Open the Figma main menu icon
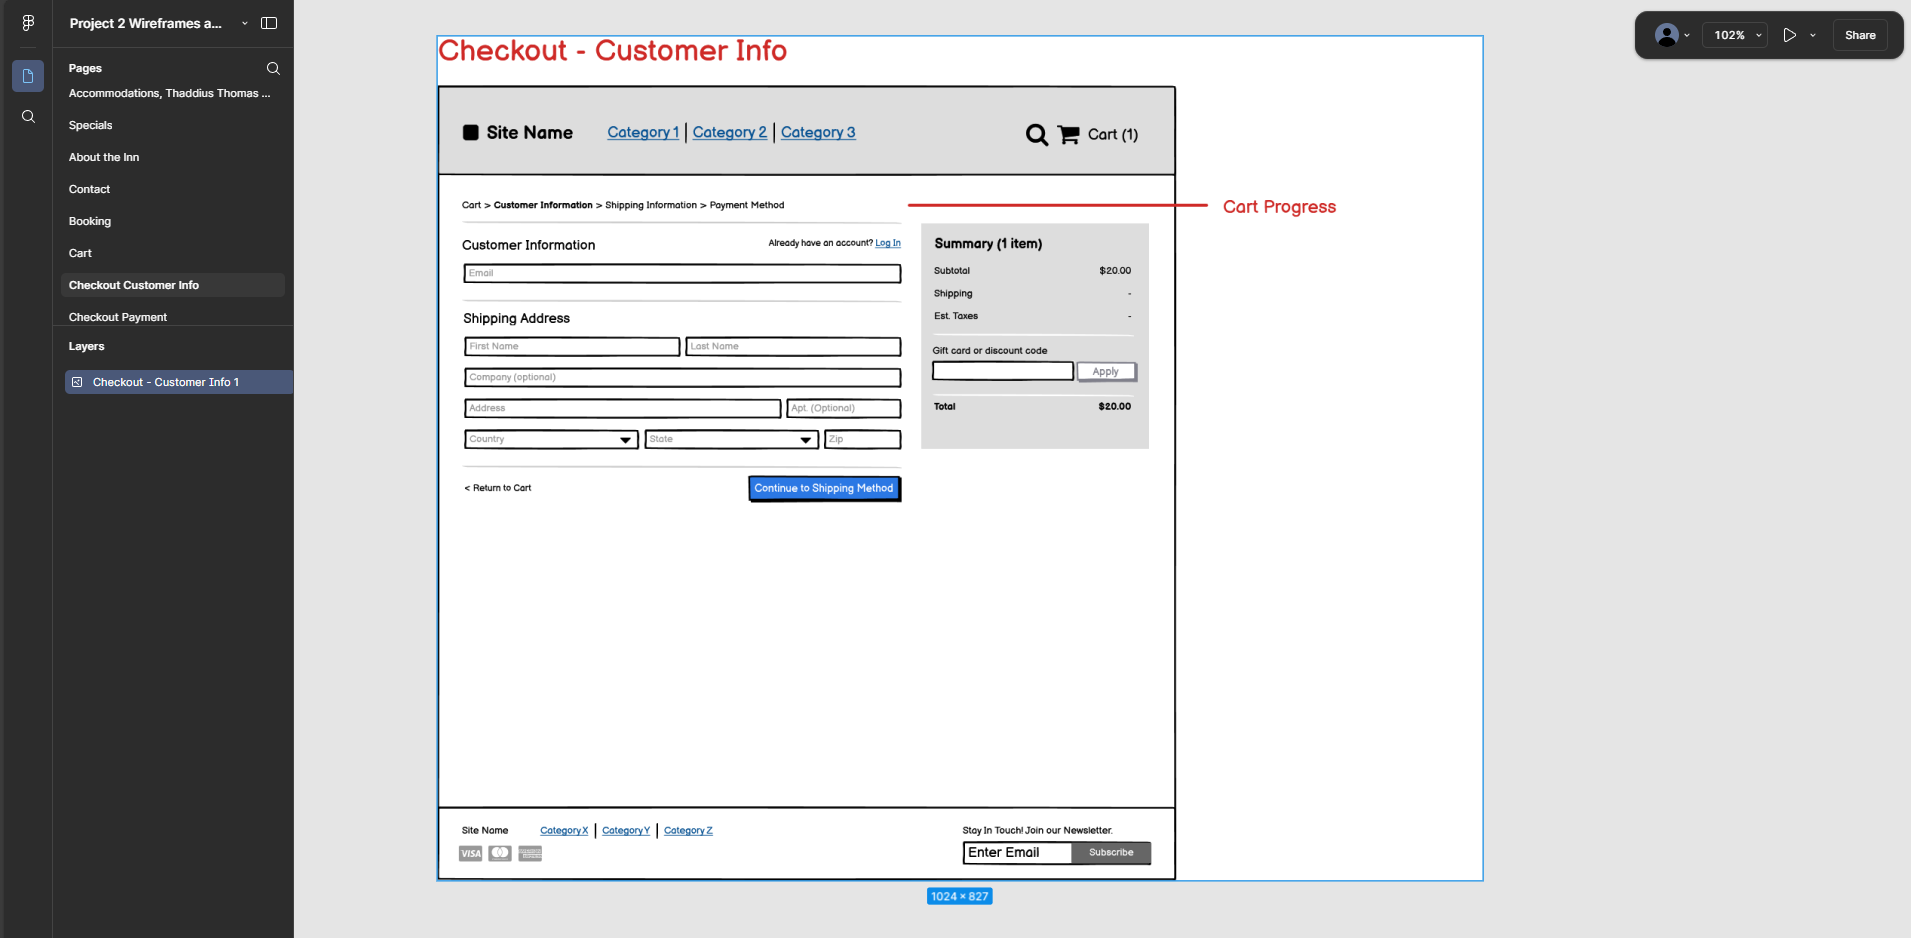Image resolution: width=1911 pixels, height=938 pixels. (x=28, y=23)
